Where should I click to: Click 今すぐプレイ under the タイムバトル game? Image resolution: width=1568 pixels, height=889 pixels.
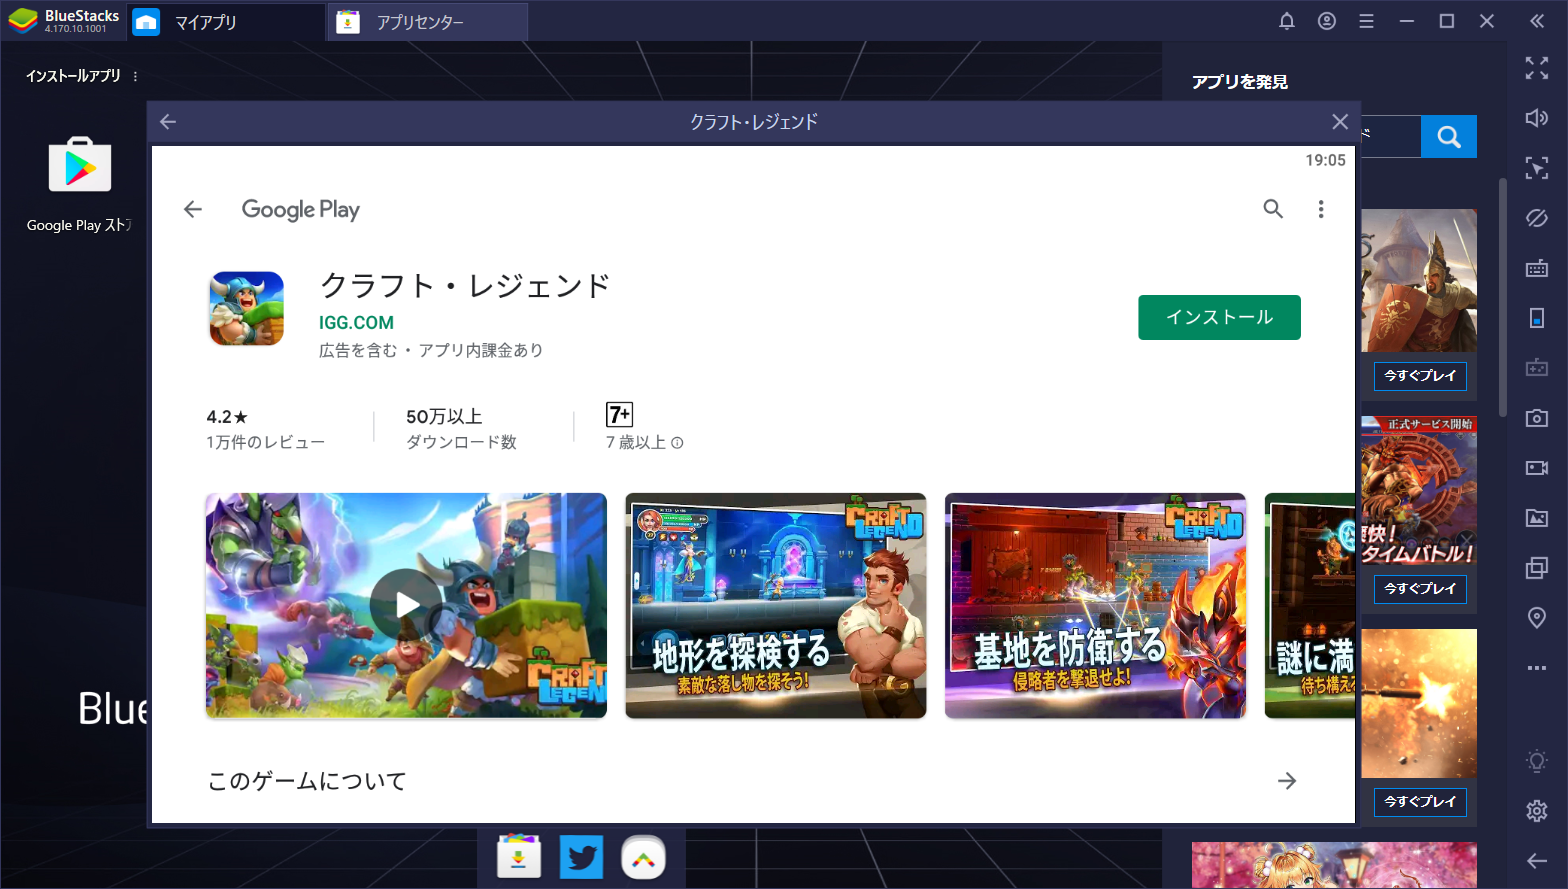pyautogui.click(x=1420, y=589)
